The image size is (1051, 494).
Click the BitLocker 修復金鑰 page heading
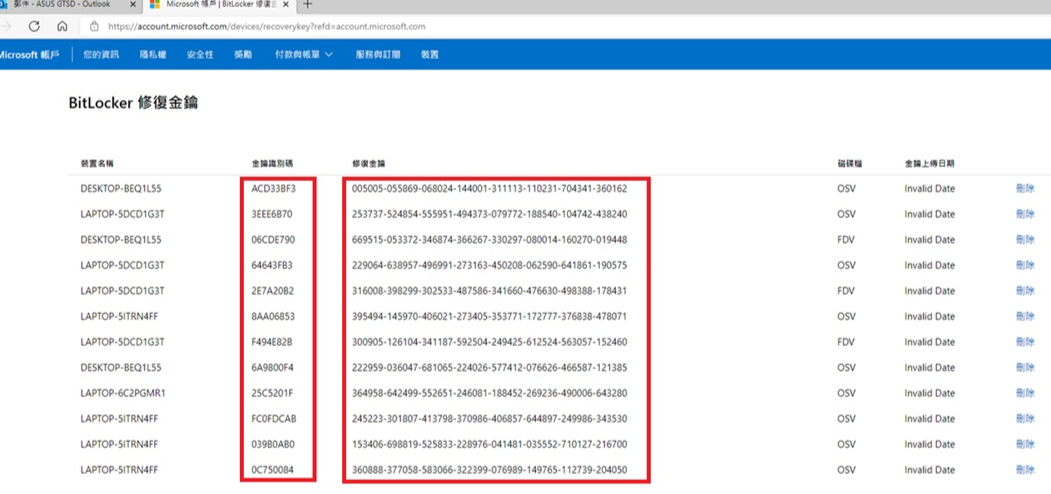tap(133, 103)
